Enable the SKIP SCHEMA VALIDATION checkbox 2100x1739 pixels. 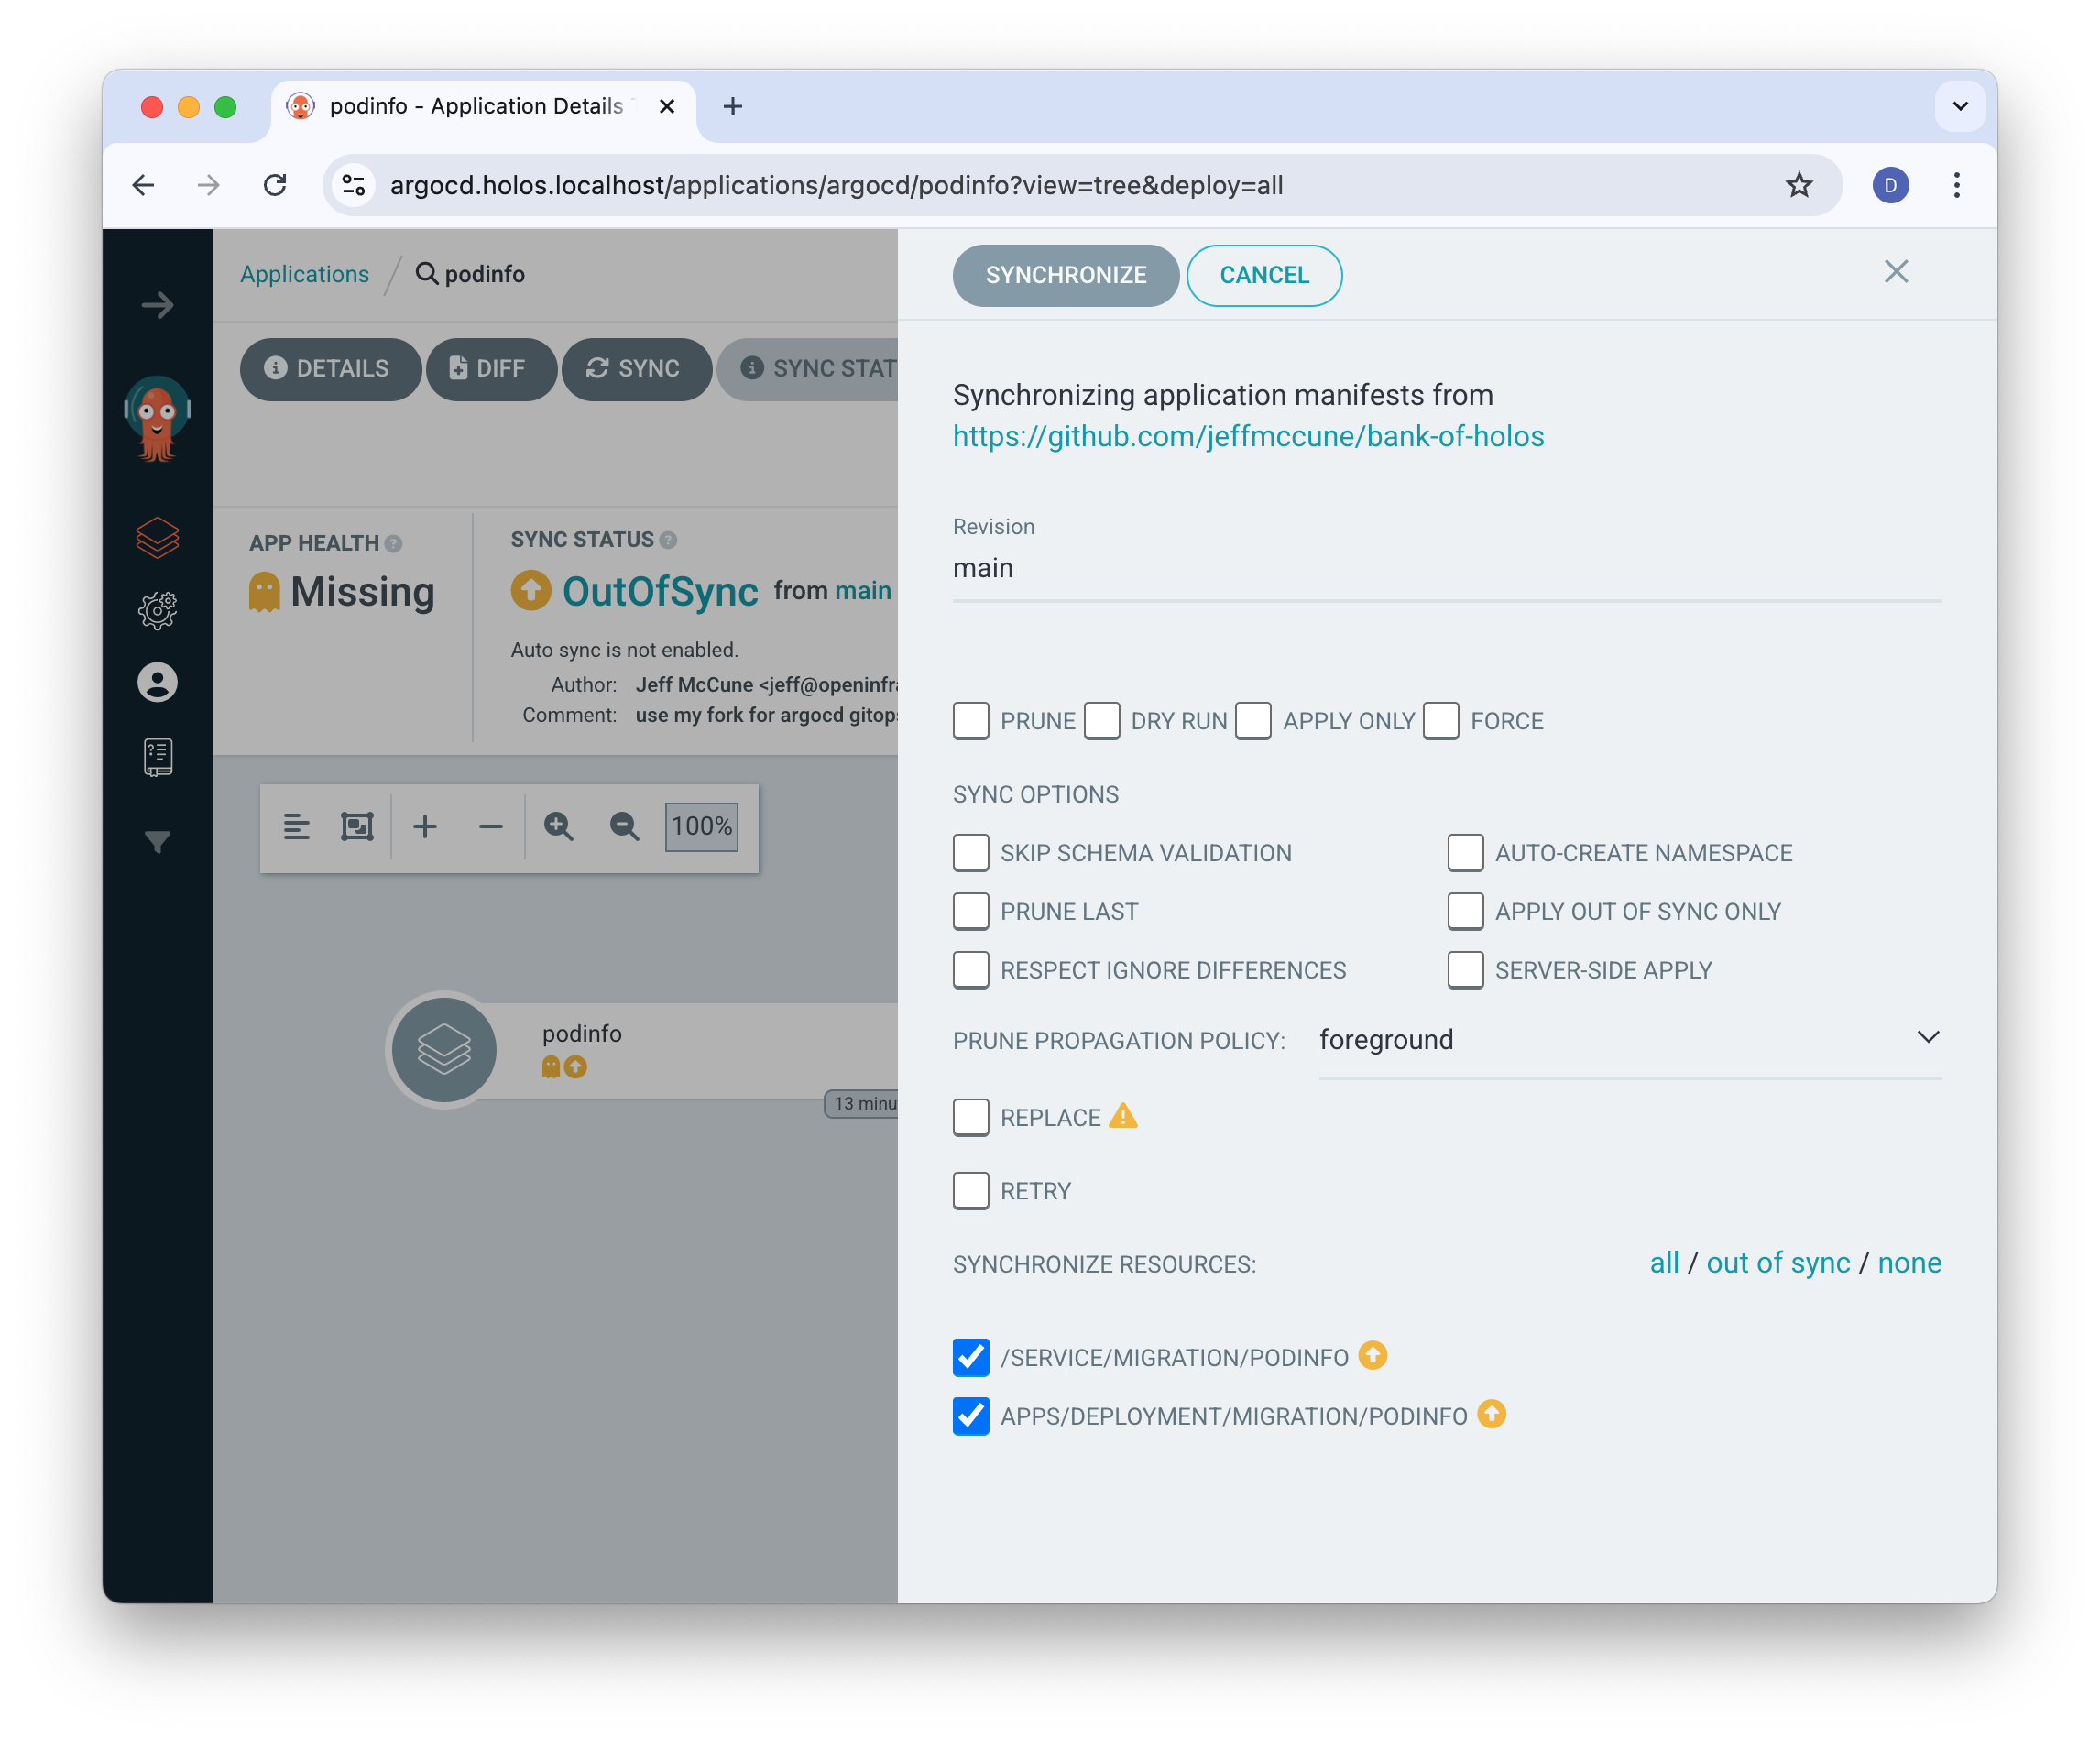[x=971, y=853]
